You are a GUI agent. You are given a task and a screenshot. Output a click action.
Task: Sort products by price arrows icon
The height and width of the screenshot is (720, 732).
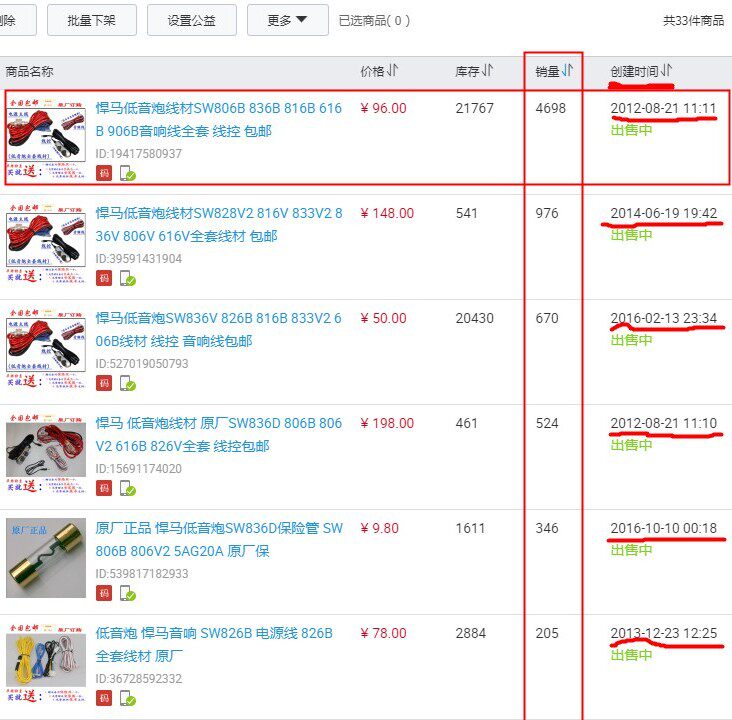pos(393,71)
